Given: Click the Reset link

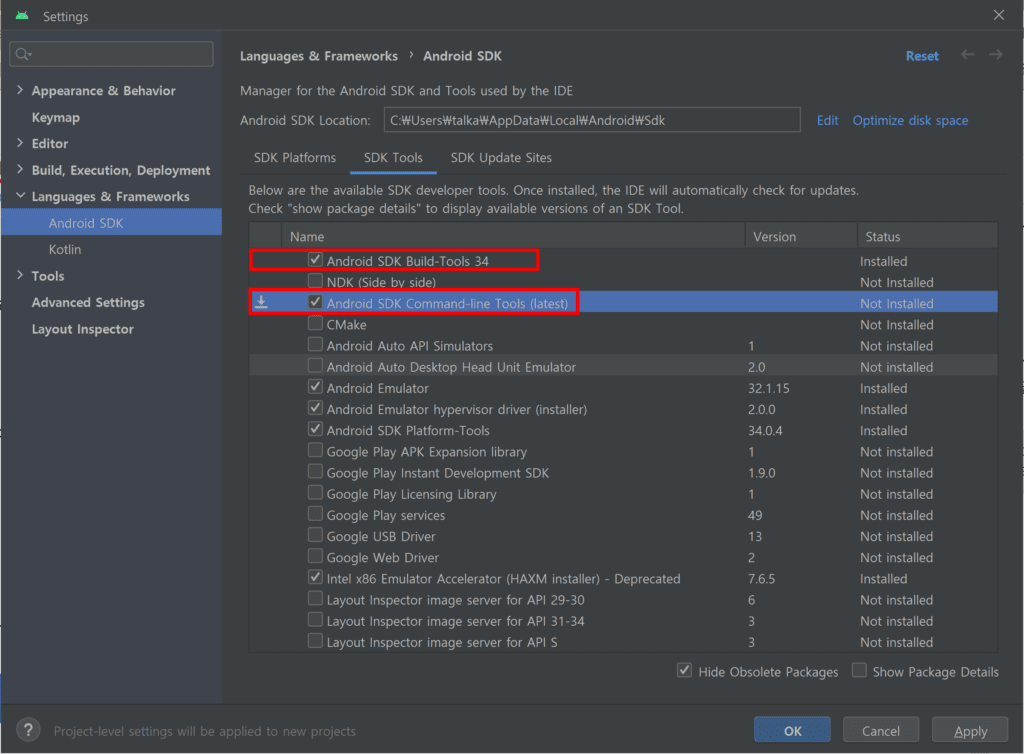Looking at the screenshot, I should pyautogui.click(x=922, y=56).
